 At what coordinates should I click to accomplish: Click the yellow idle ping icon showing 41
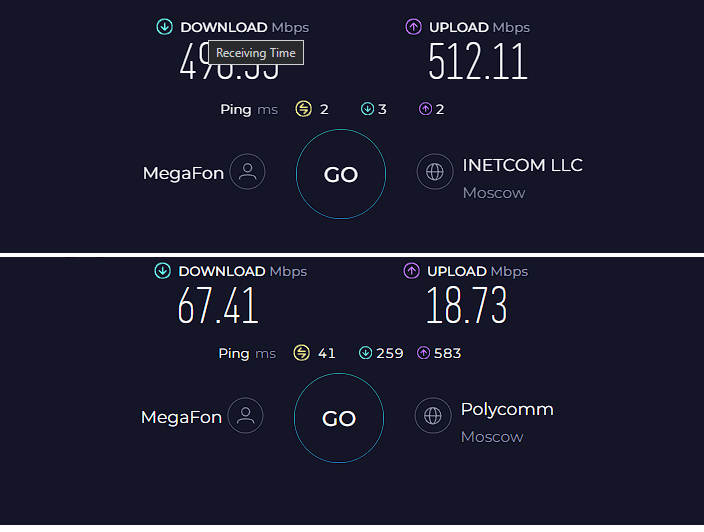[x=302, y=352]
